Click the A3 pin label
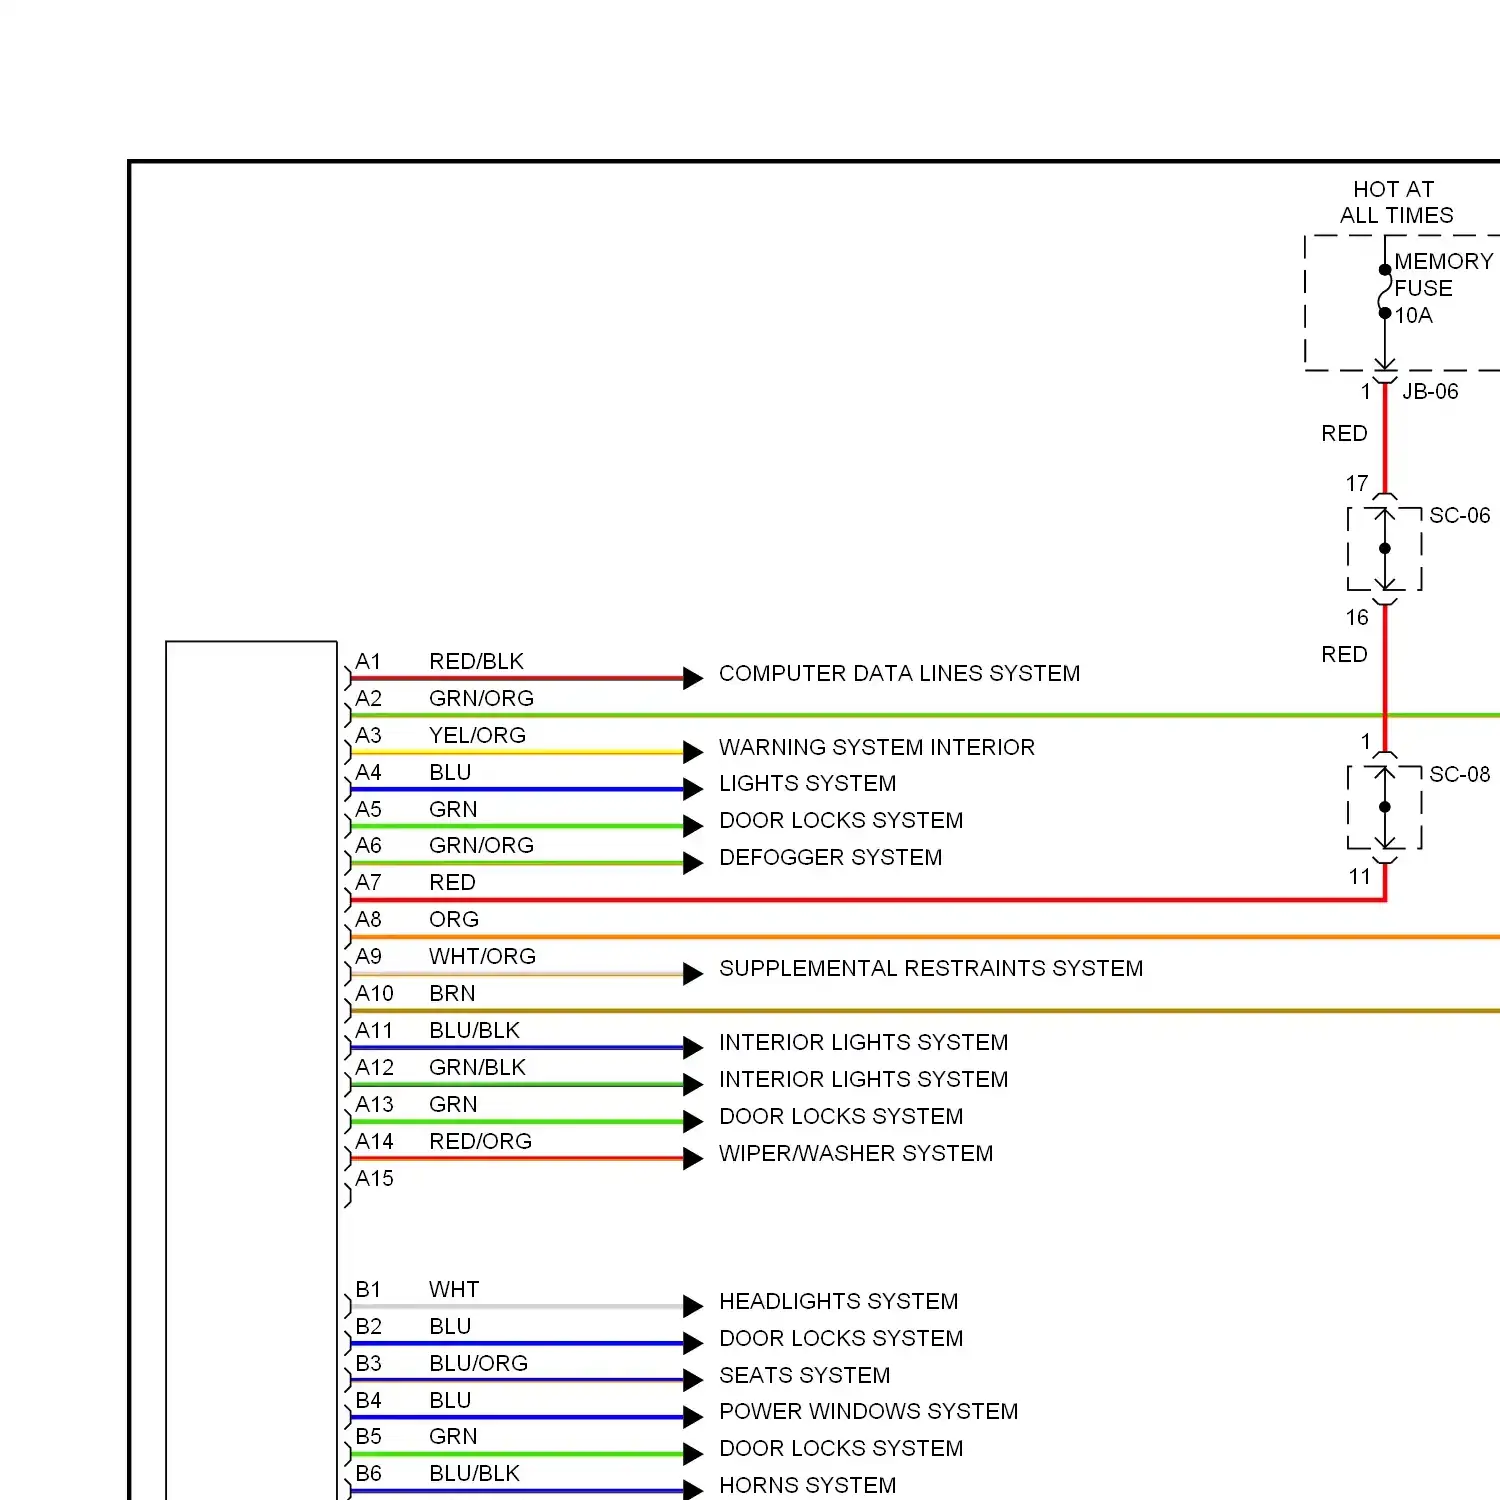 tap(368, 735)
